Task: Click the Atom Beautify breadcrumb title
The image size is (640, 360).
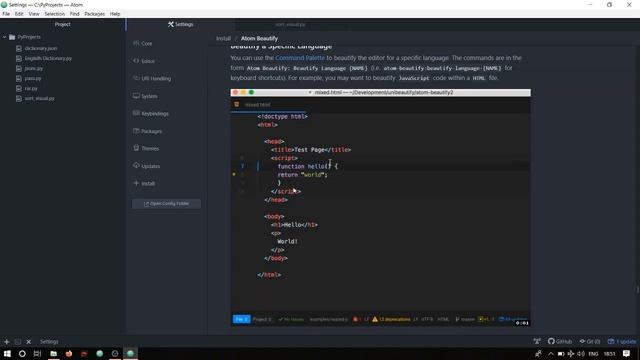Action: click(259, 38)
